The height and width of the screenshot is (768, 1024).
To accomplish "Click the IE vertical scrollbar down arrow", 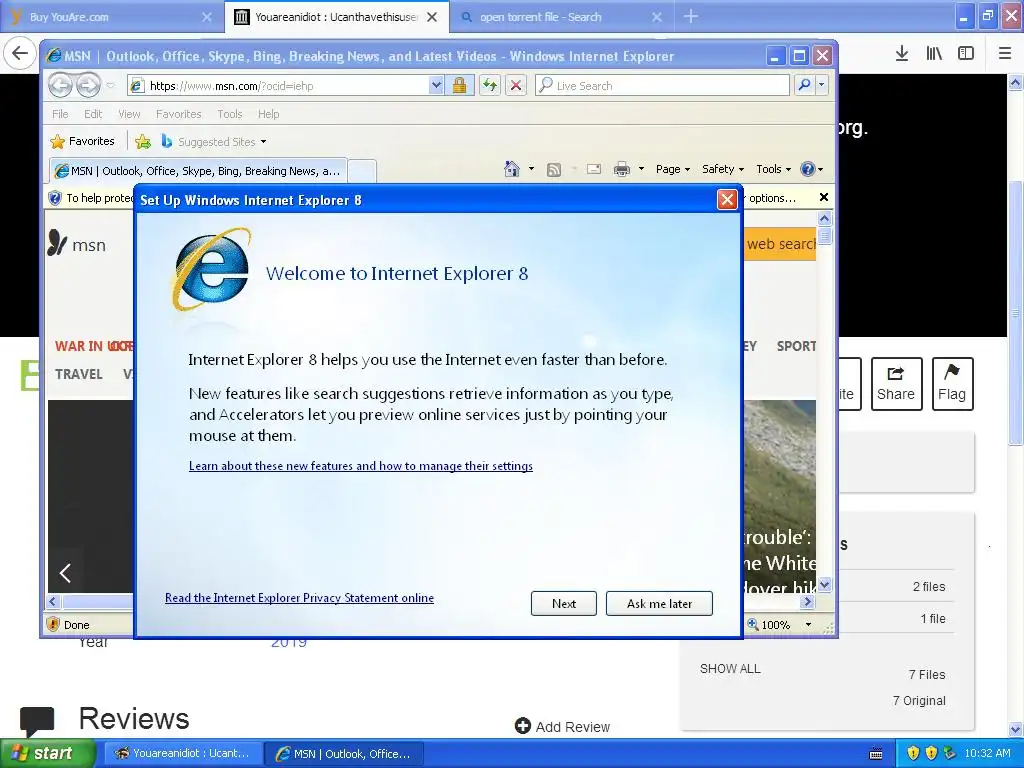I will pos(825,584).
